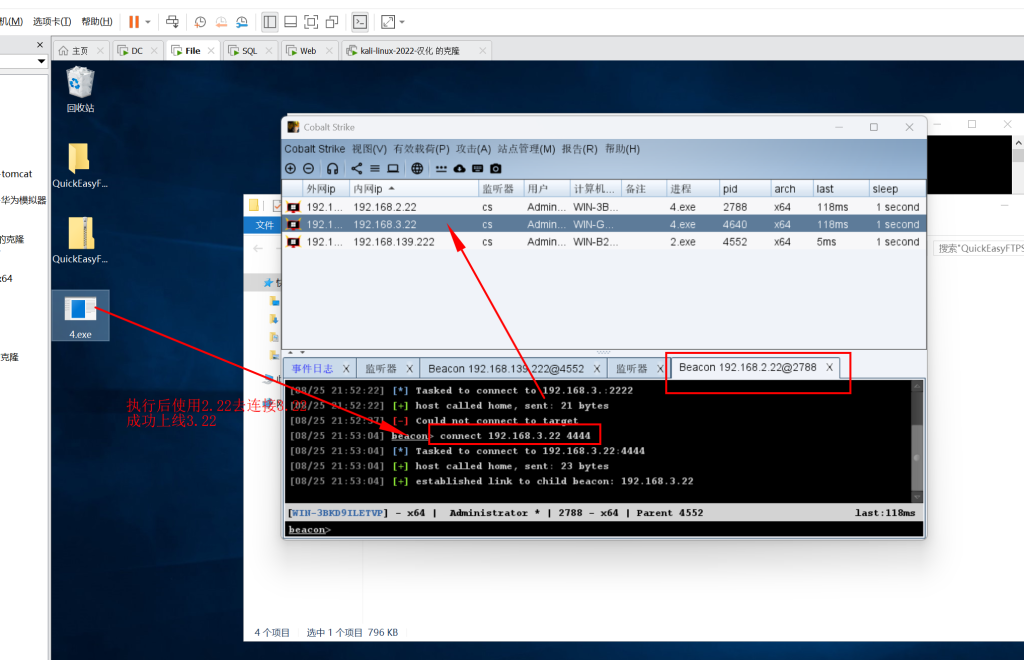
Task: Click the keystrokes keyboard toolbar icon
Action: coord(478,168)
